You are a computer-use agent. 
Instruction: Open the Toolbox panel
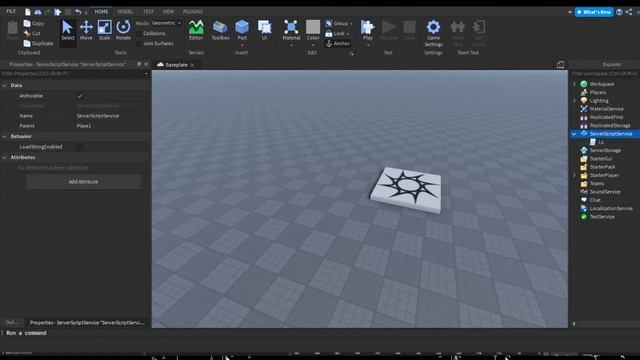(x=220, y=31)
